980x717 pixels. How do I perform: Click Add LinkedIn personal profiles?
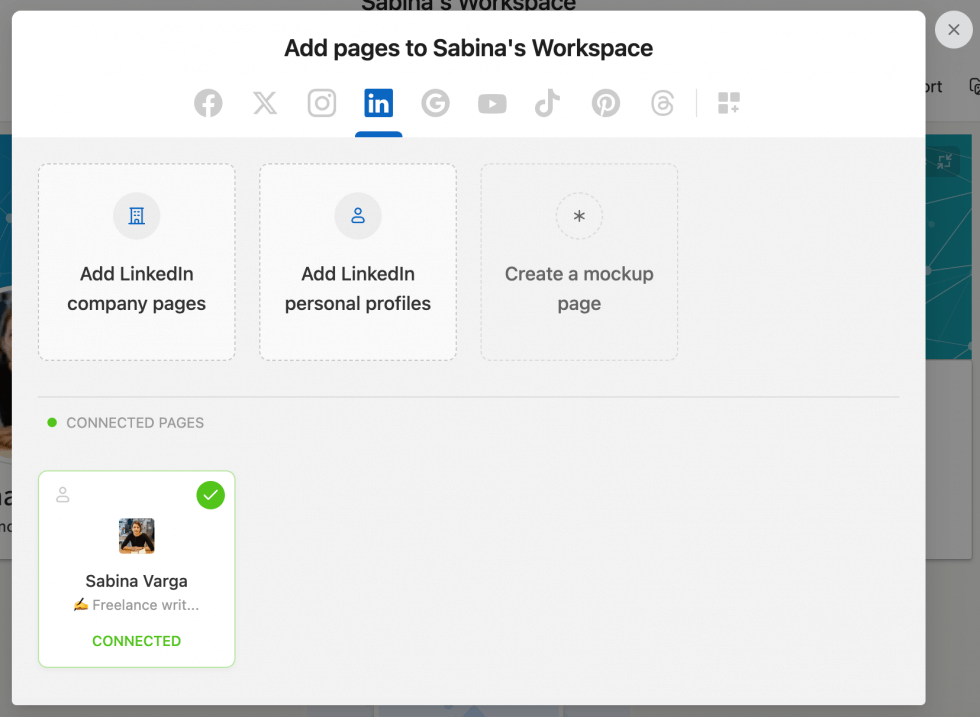tap(357, 262)
